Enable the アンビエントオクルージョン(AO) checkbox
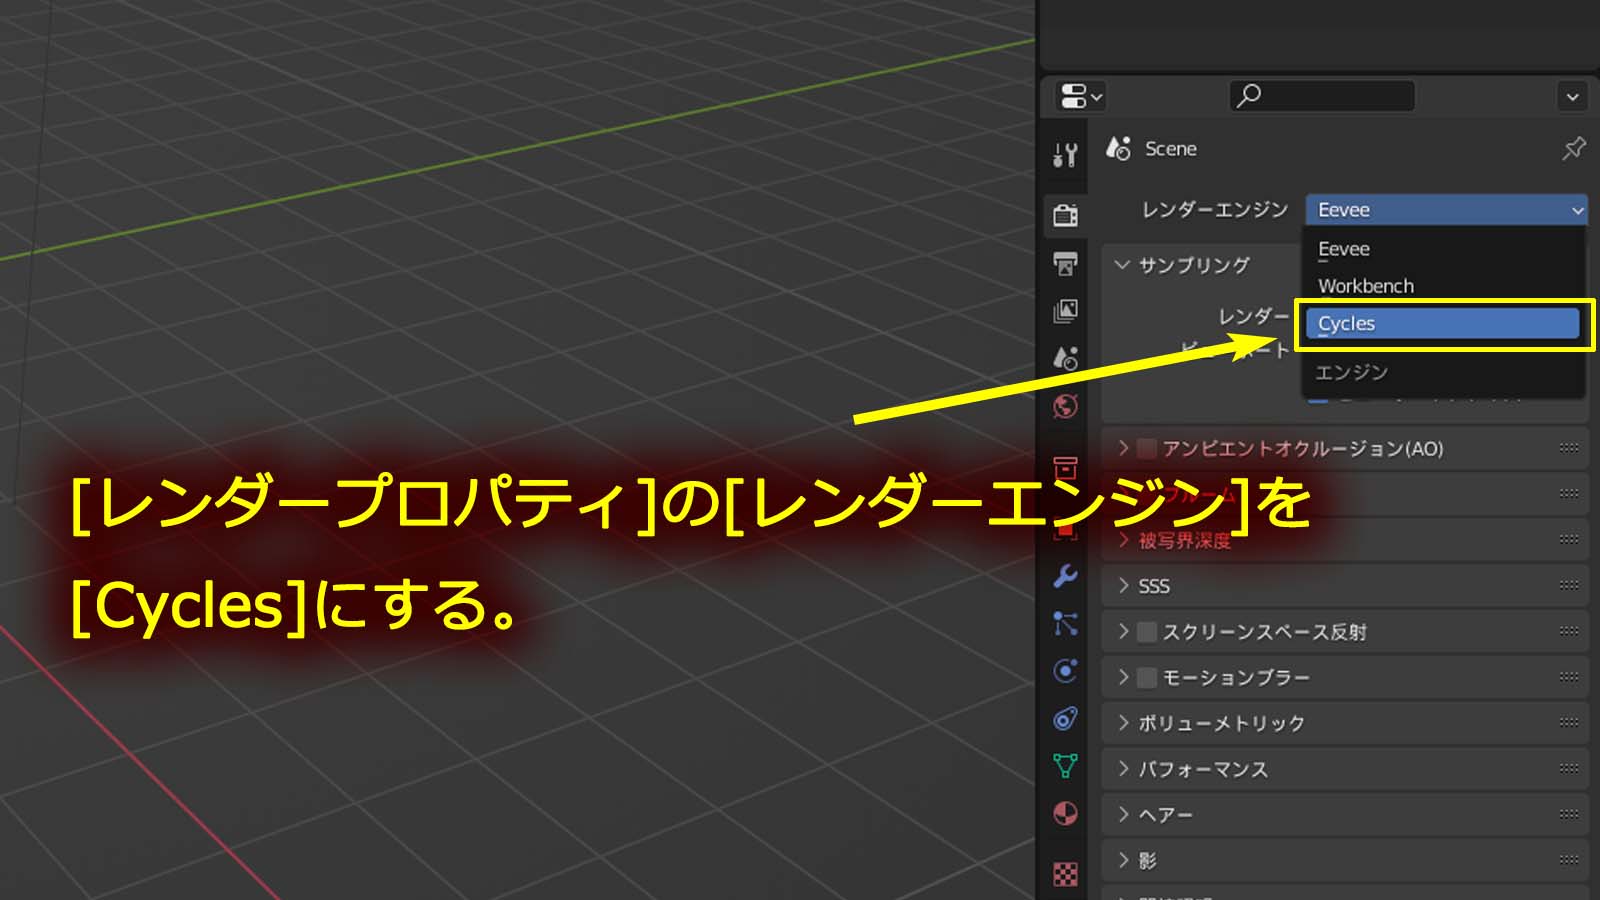The width and height of the screenshot is (1600, 900). [x=1148, y=448]
